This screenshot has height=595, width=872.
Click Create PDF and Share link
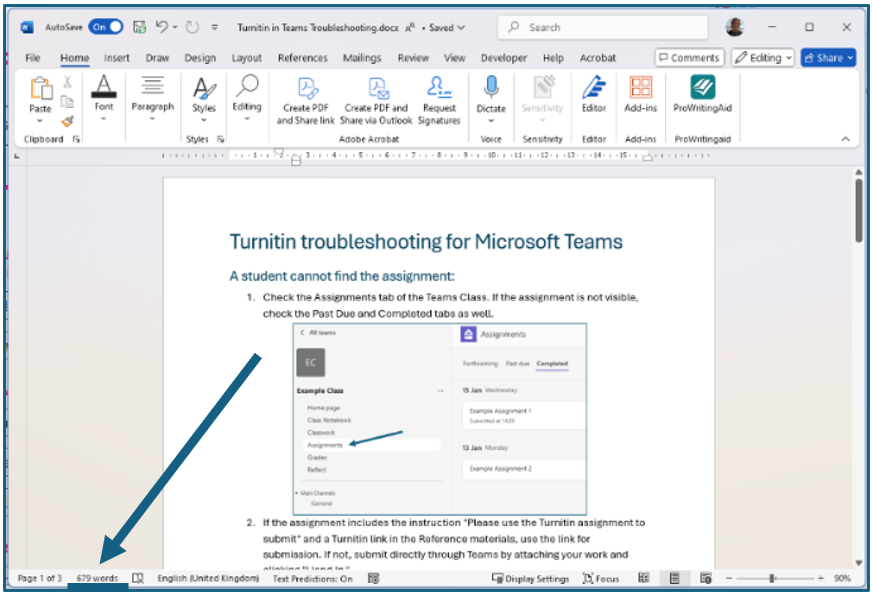(x=306, y=101)
